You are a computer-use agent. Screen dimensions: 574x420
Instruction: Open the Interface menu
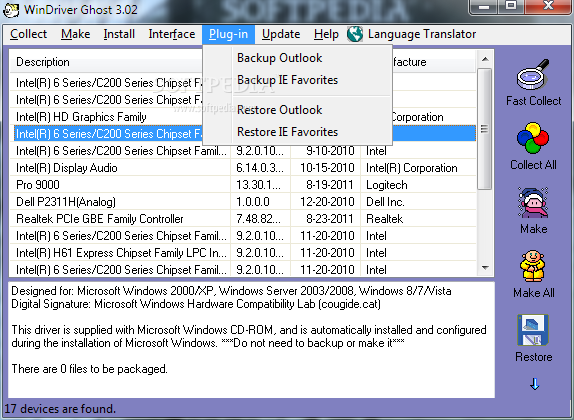[172, 34]
